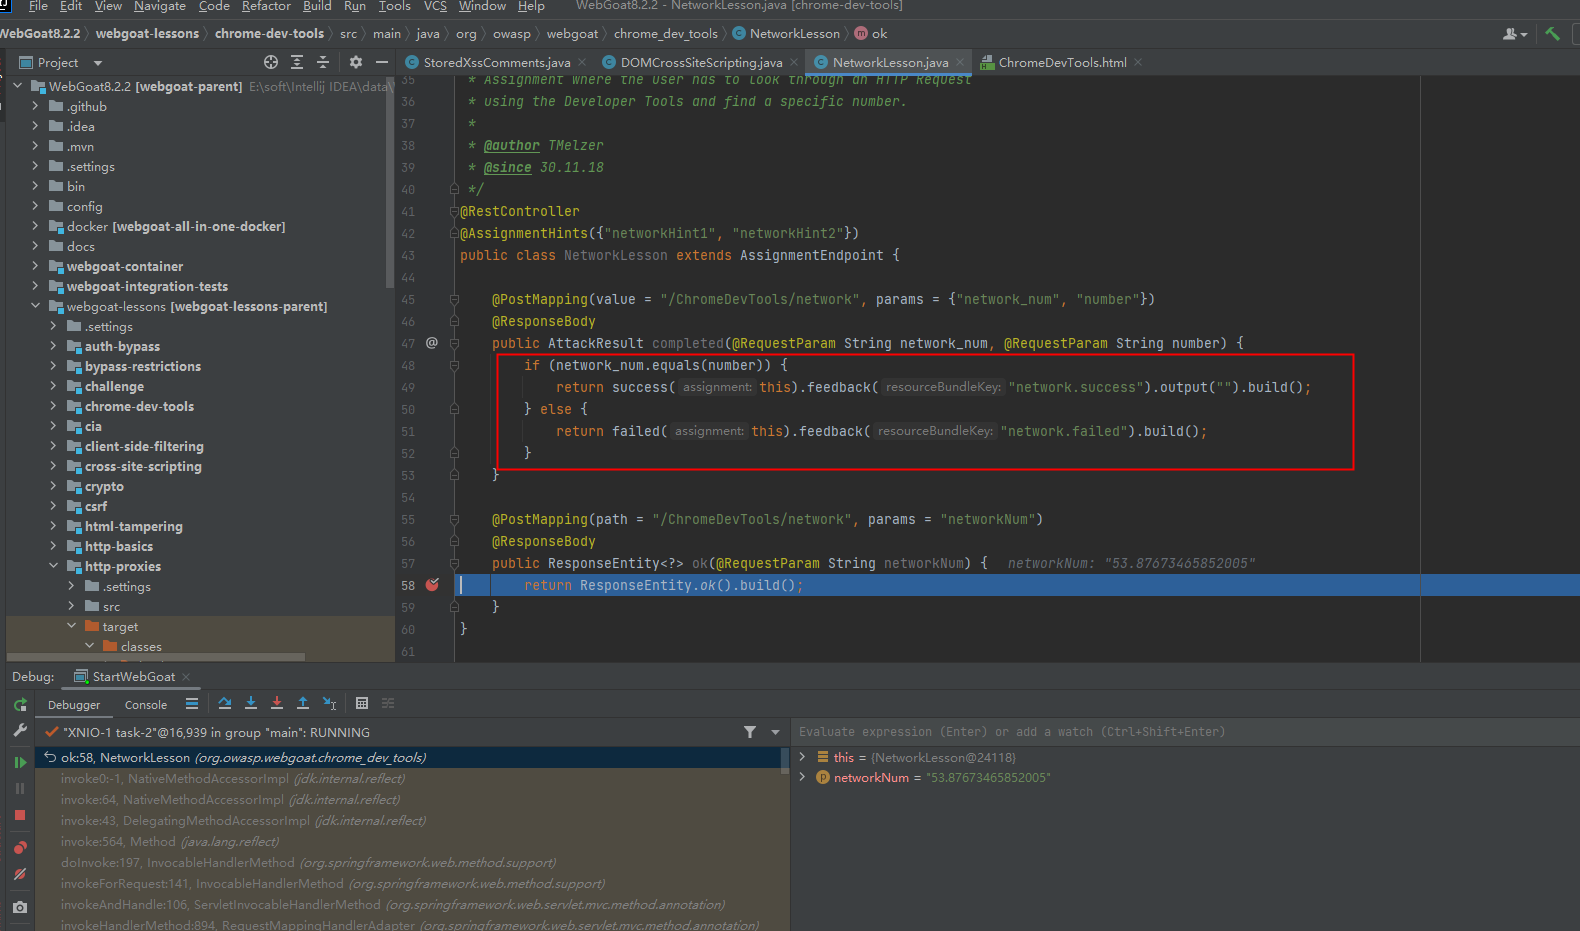Pause the program

coord(20,788)
